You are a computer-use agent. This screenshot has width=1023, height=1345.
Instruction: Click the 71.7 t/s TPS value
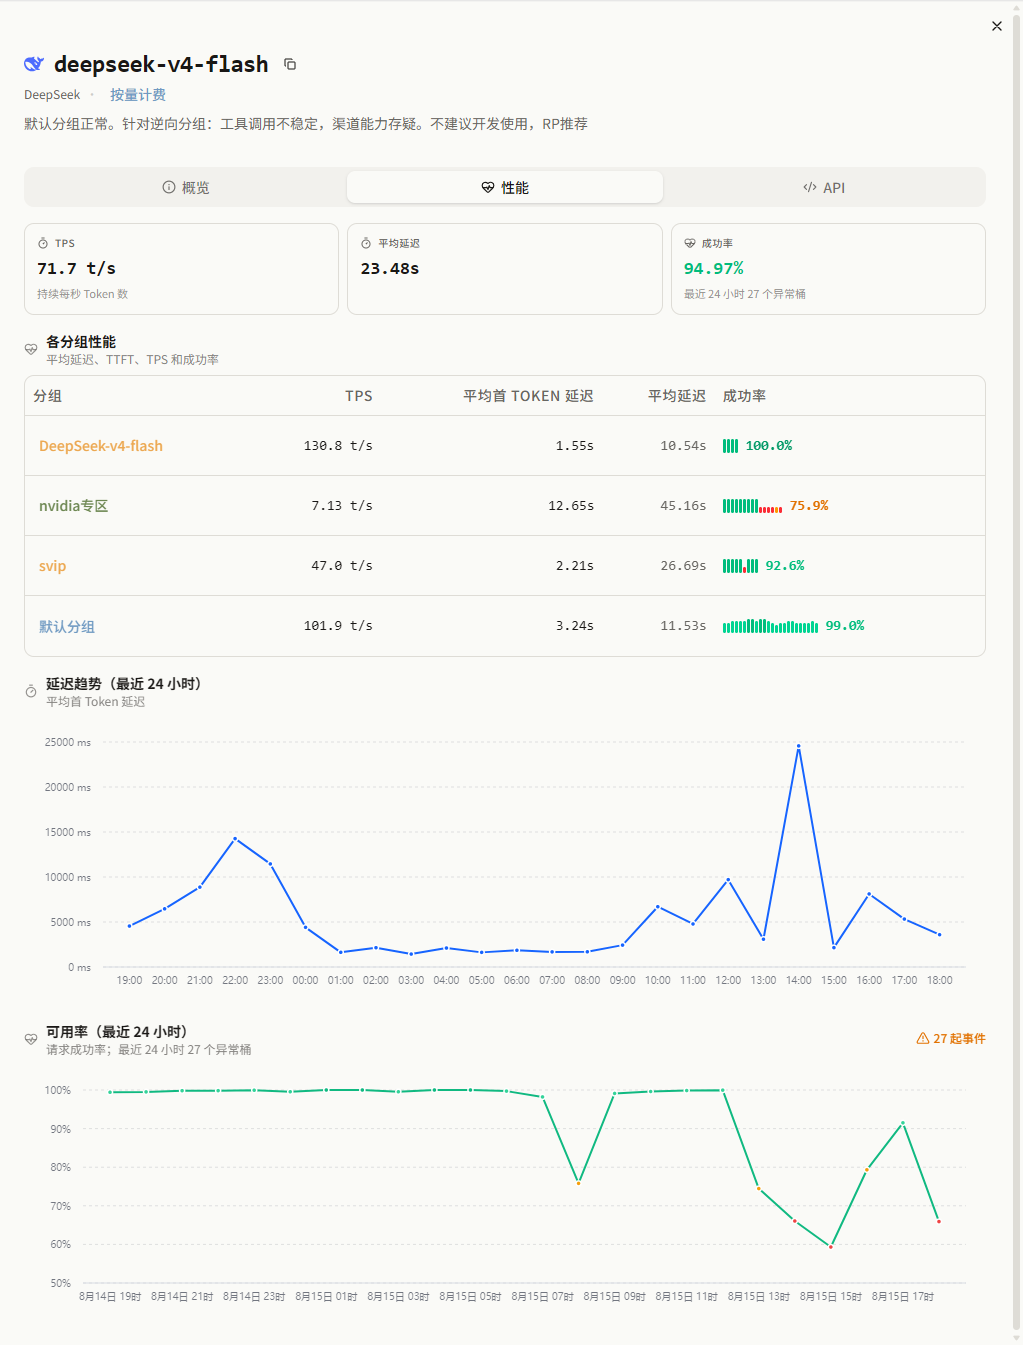coord(76,268)
